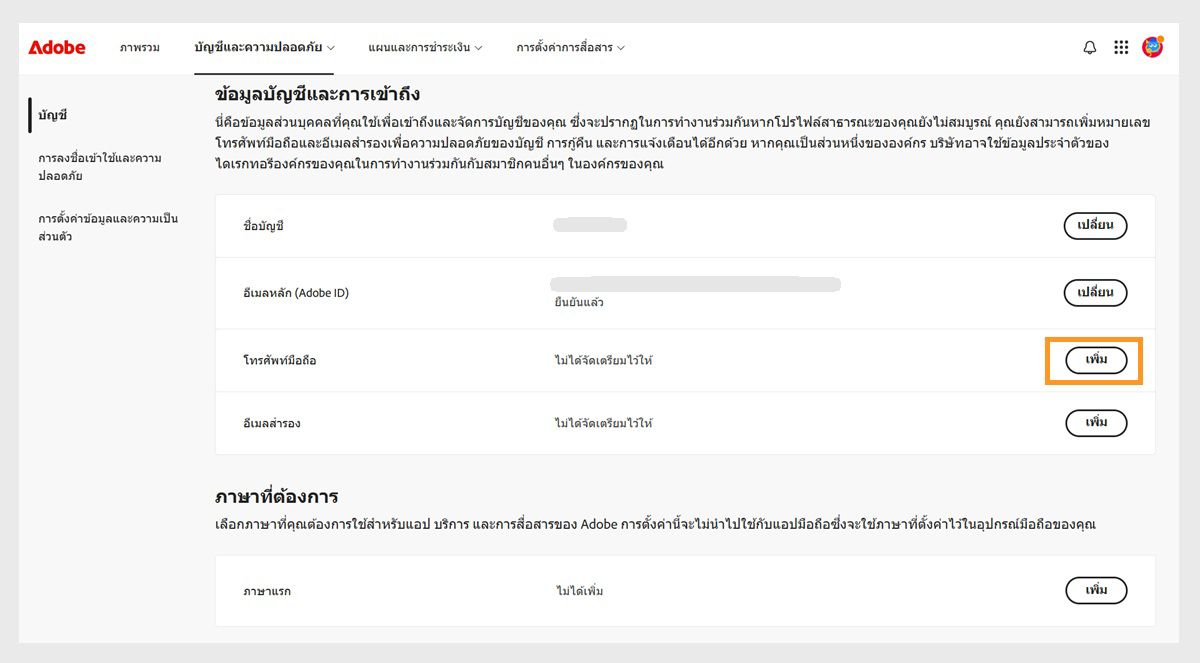Expand the บัญชีและความปลอดภัย dropdown menu
1200x663 pixels.
pyautogui.click(x=262, y=46)
